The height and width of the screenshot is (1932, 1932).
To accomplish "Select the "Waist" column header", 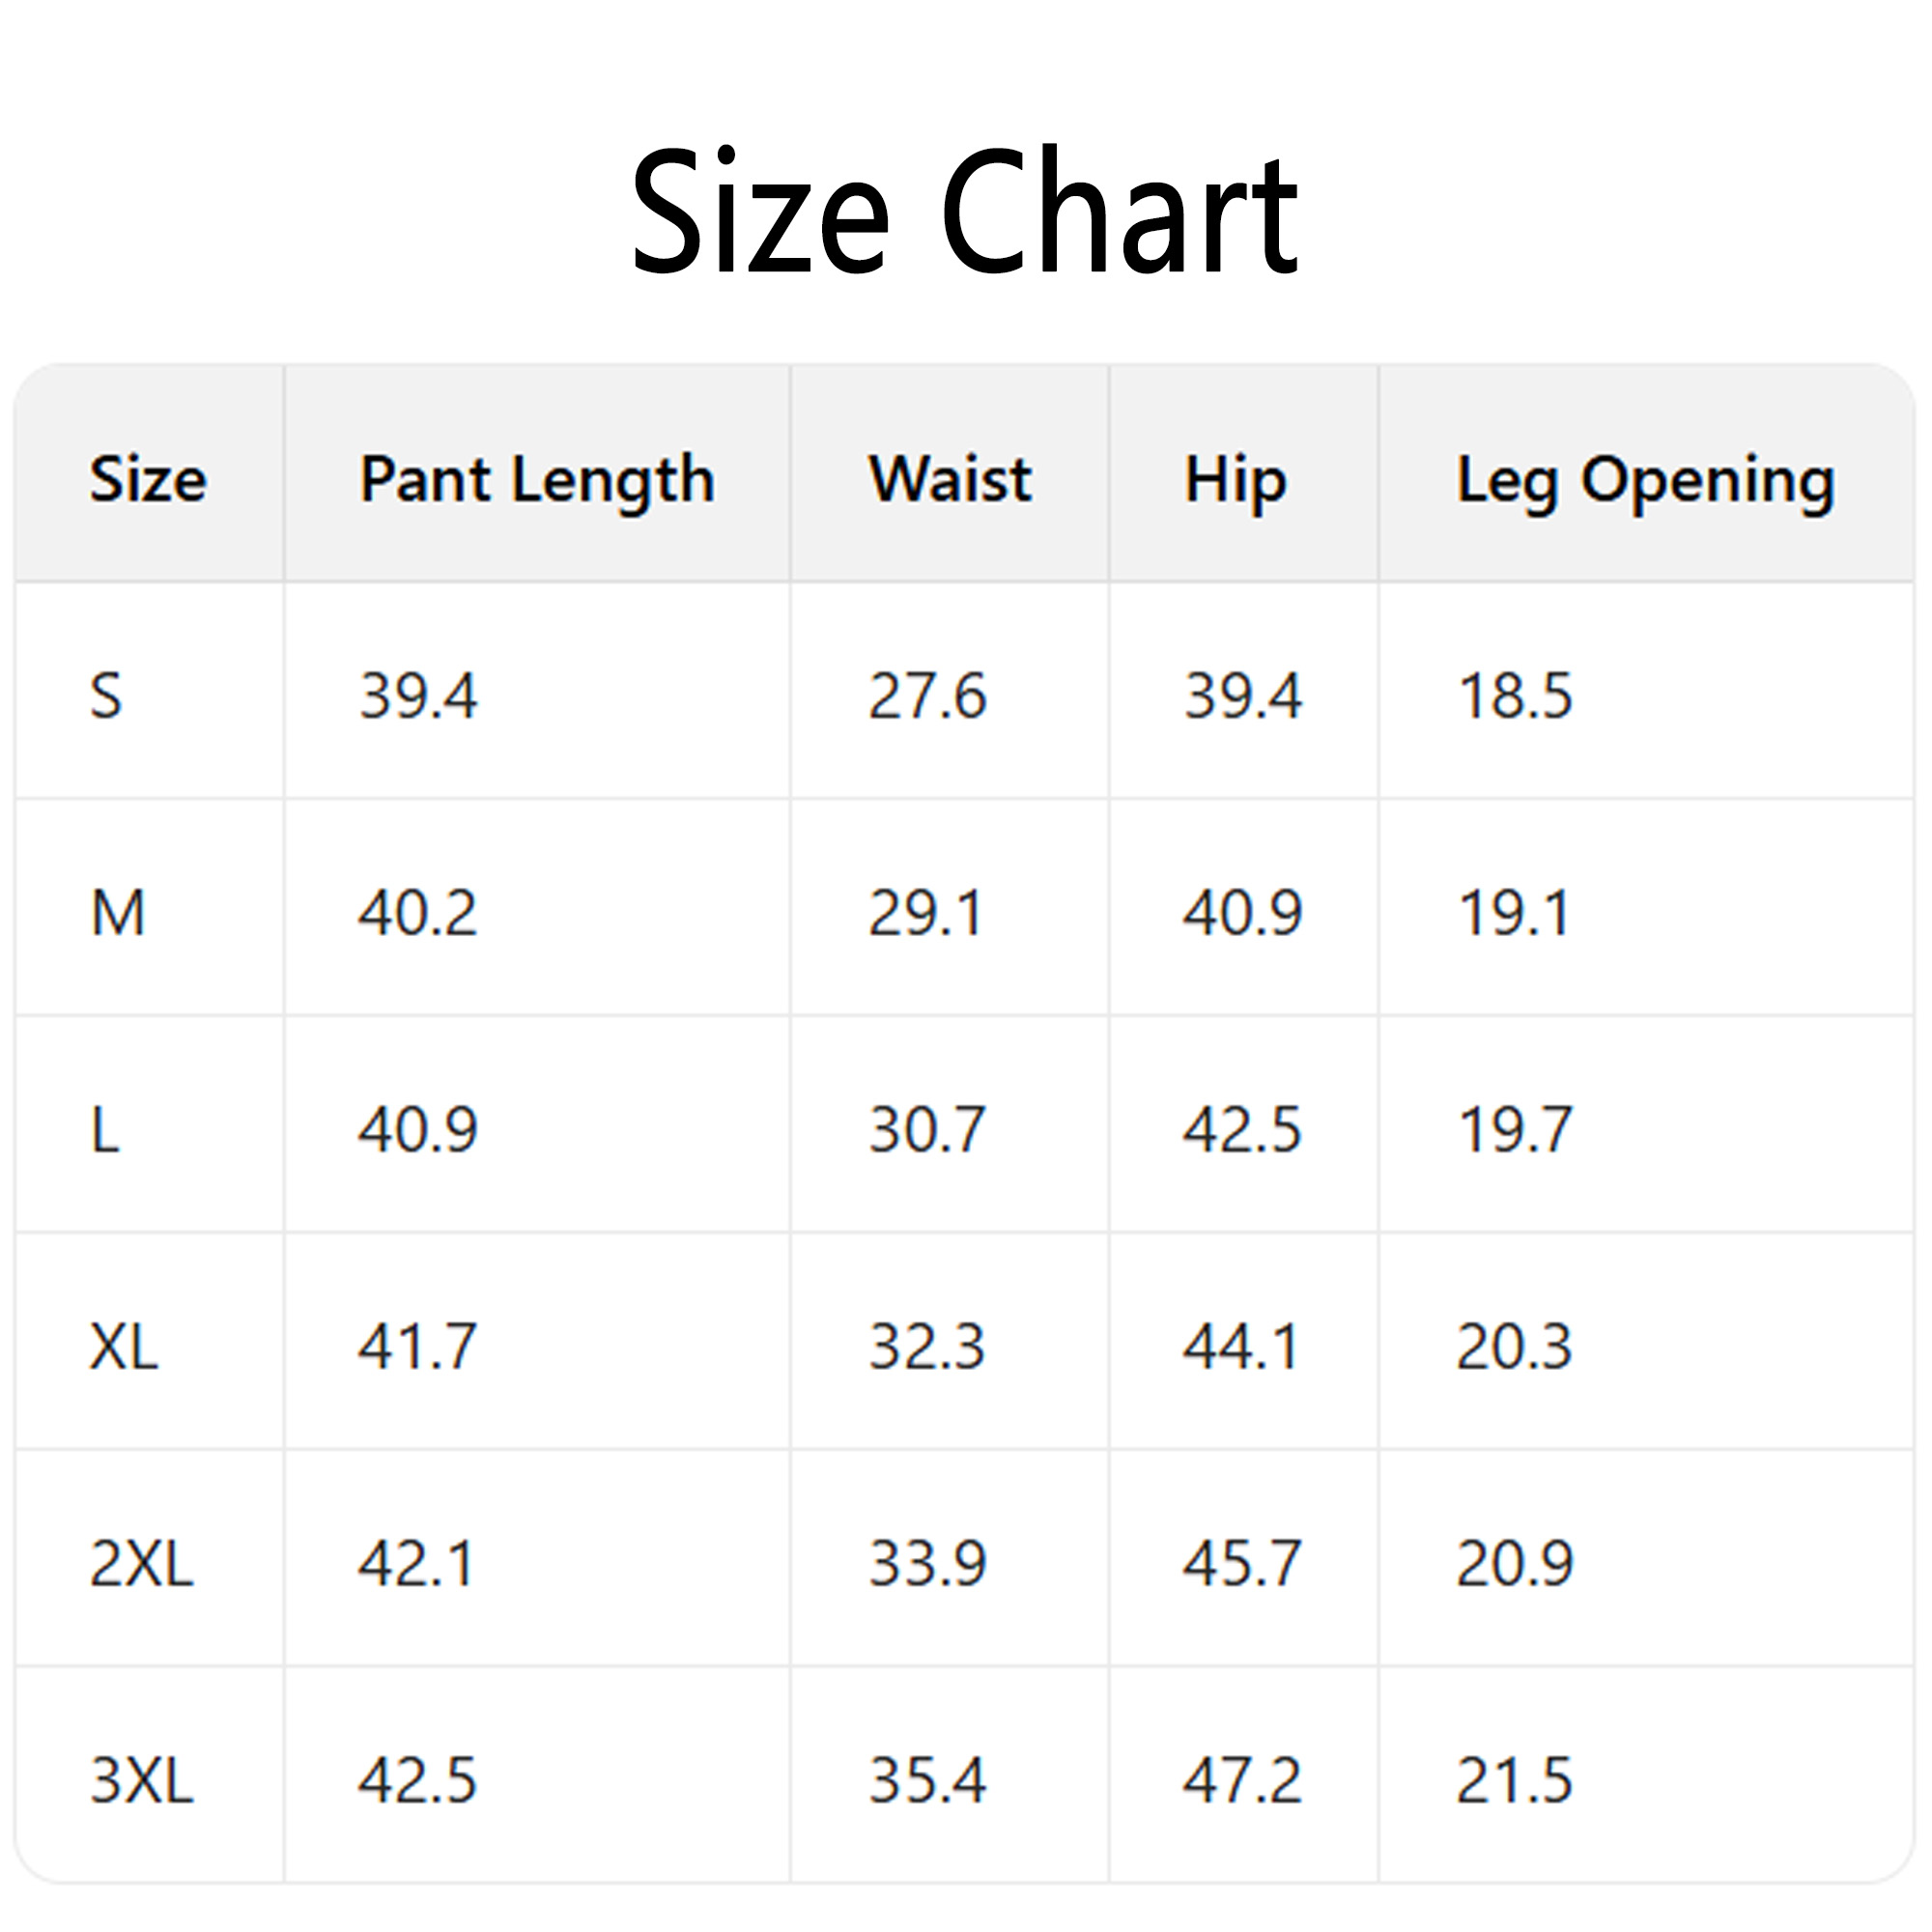I will [949, 479].
